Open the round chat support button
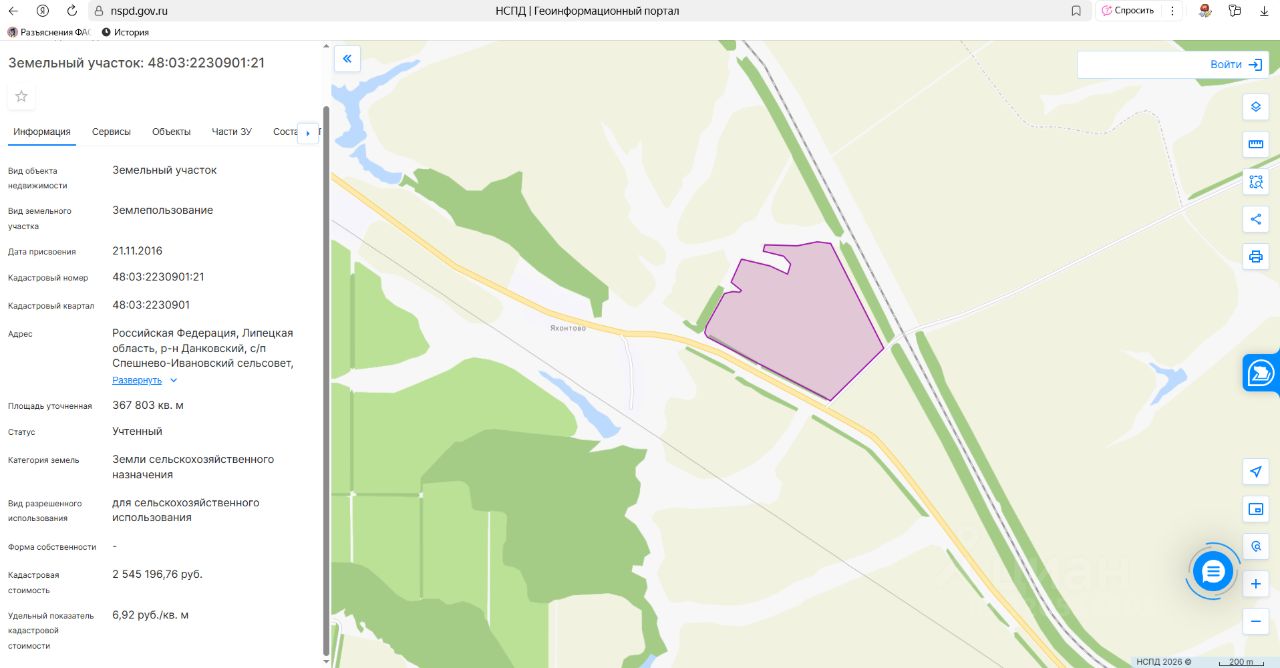 point(1214,572)
